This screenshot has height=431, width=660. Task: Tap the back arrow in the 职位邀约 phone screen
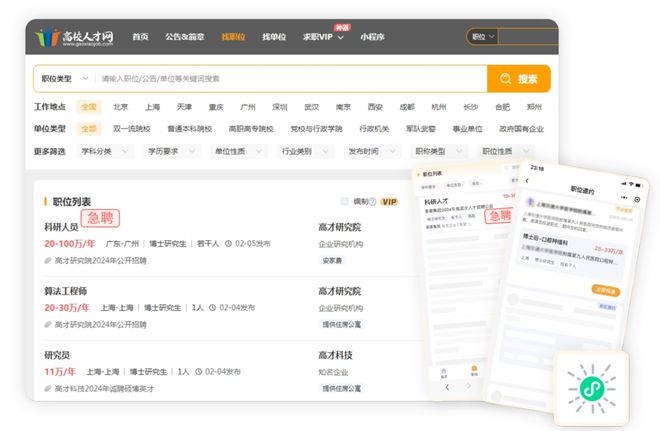(527, 181)
